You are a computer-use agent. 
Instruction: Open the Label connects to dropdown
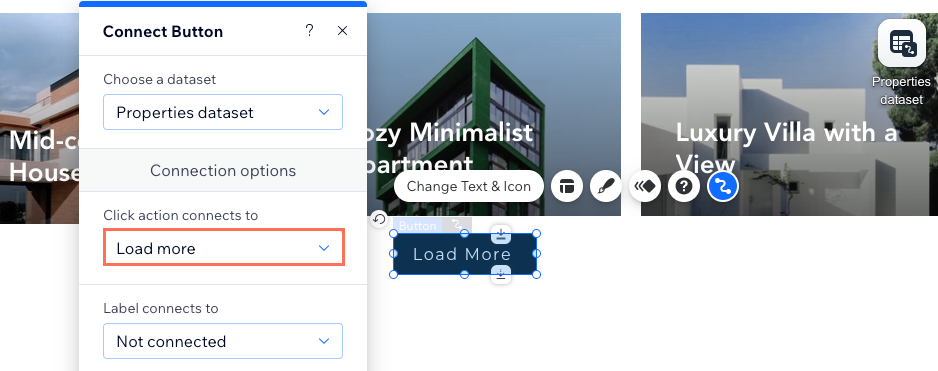(x=223, y=341)
